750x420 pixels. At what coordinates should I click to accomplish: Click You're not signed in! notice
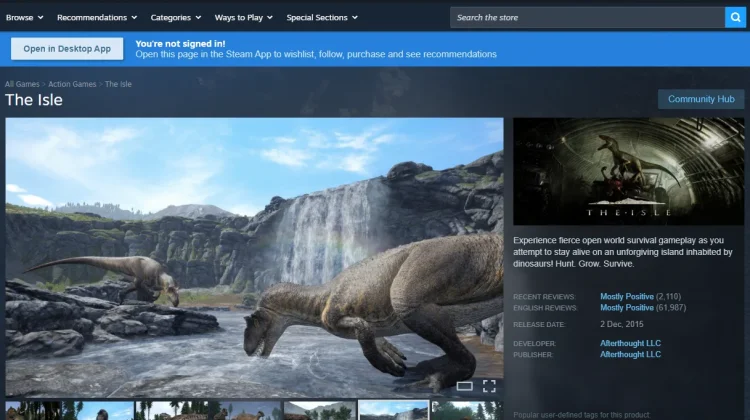click(x=180, y=44)
